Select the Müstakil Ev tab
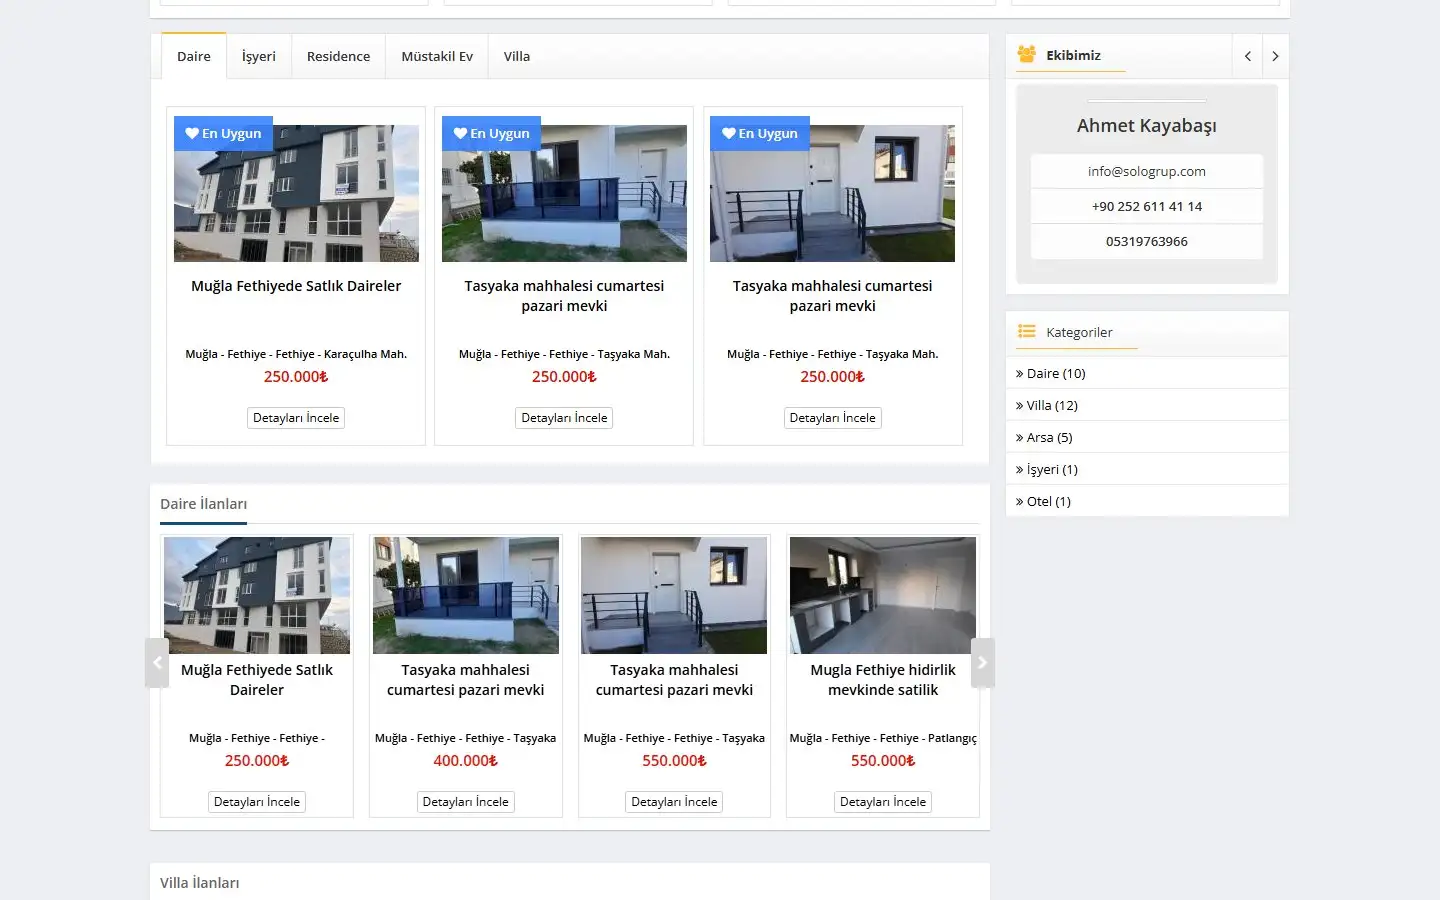This screenshot has height=900, width=1440. (437, 56)
